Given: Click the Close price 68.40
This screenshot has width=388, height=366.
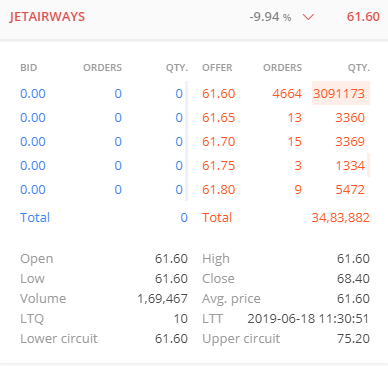Looking at the screenshot, I should [x=353, y=279].
